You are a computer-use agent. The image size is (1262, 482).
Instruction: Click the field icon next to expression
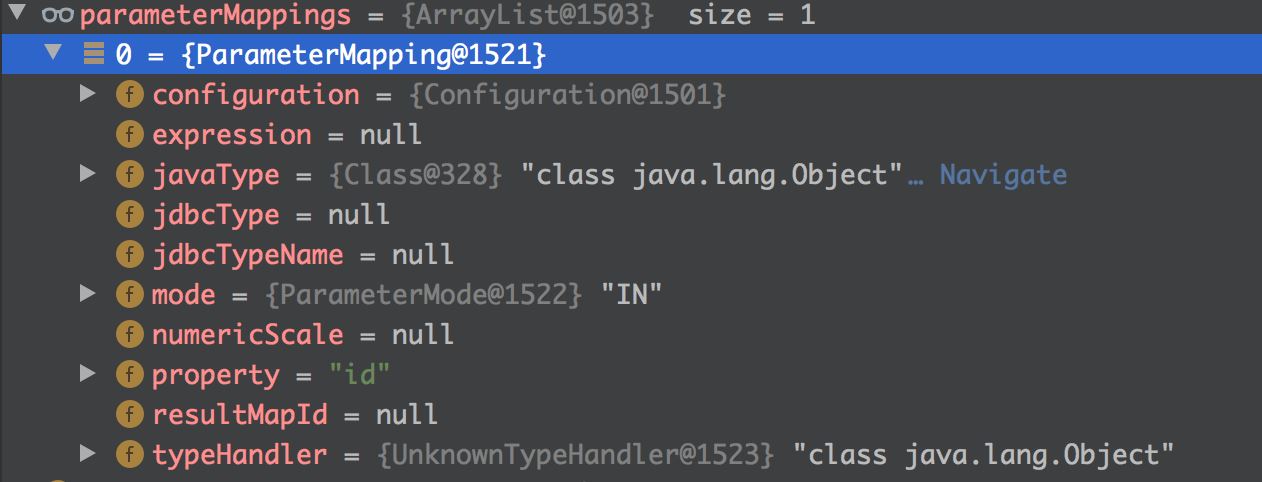point(129,135)
